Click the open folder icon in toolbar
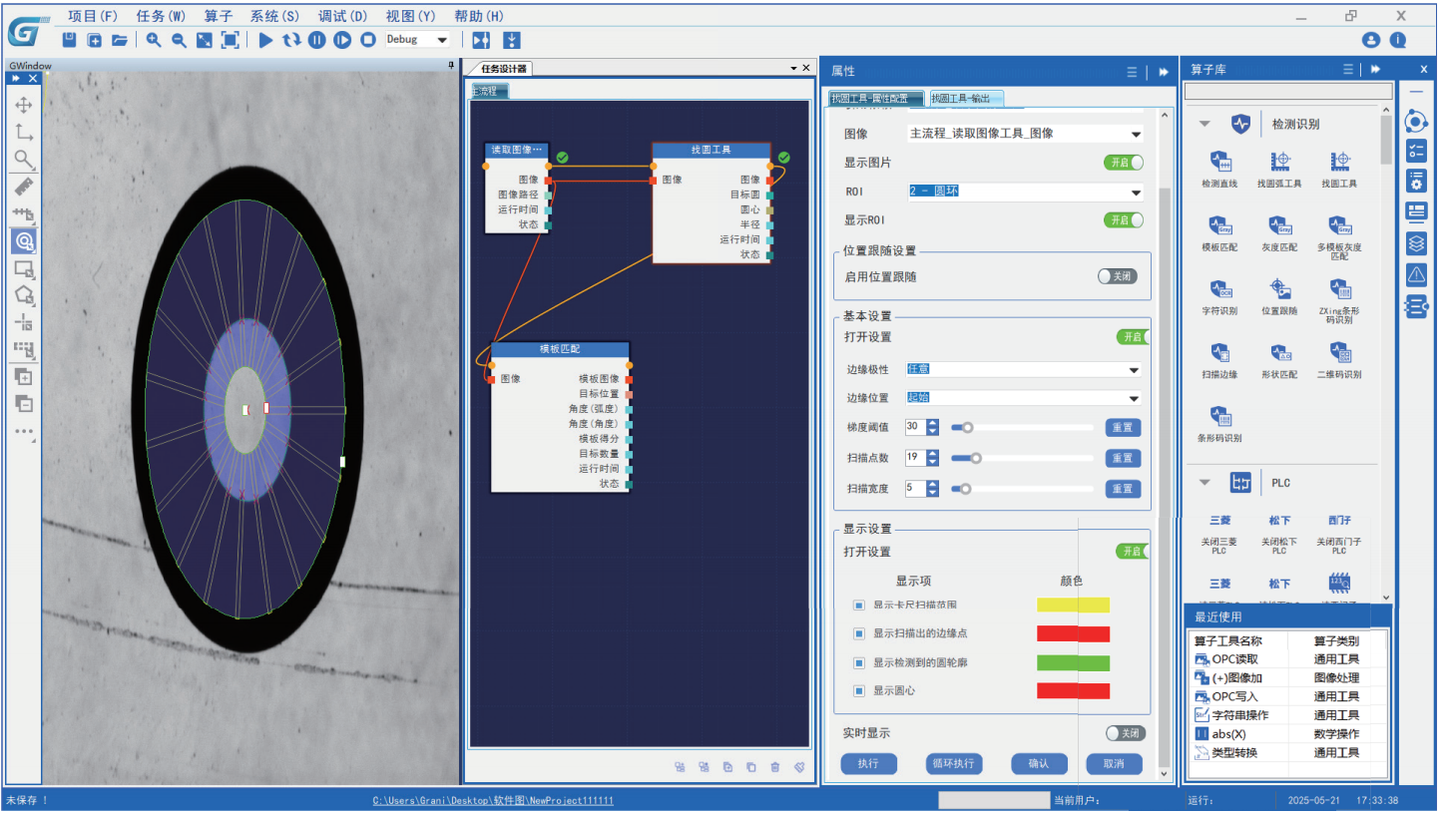This screenshot has width=1440, height=814. (119, 40)
